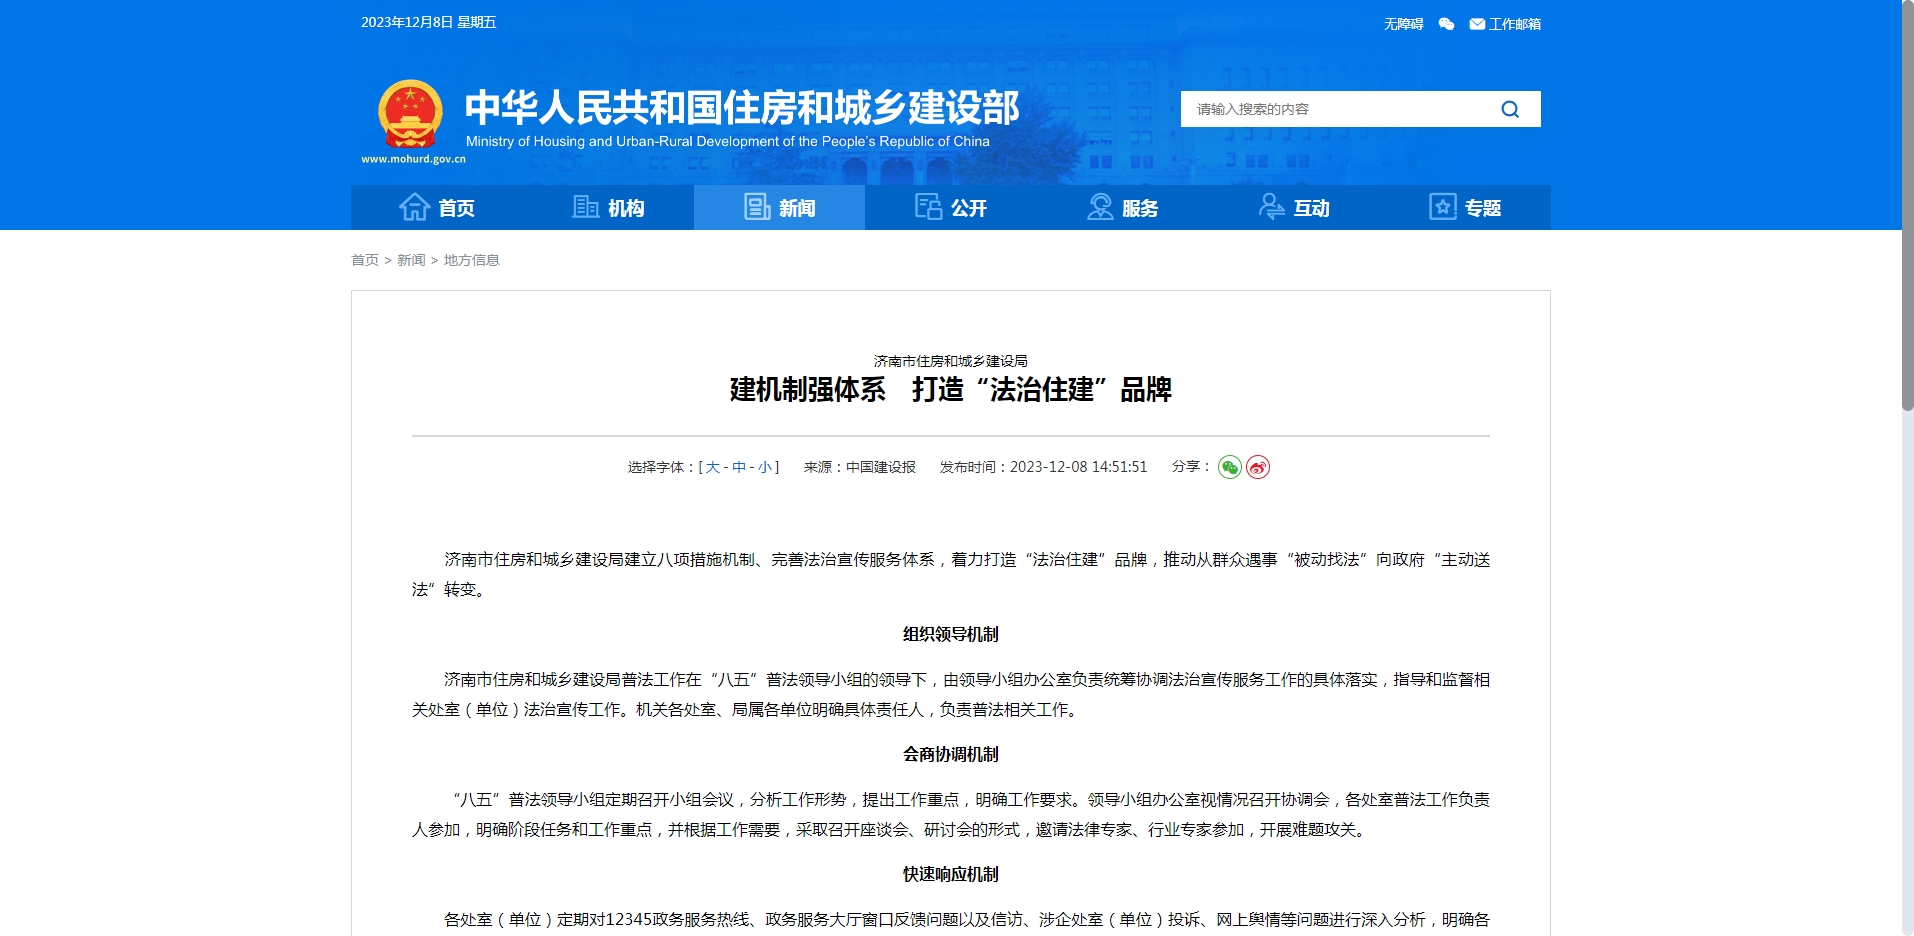1914x936 pixels.
Task: Click the www.mohurd.gov.cn text under logo
Action: [x=413, y=159]
